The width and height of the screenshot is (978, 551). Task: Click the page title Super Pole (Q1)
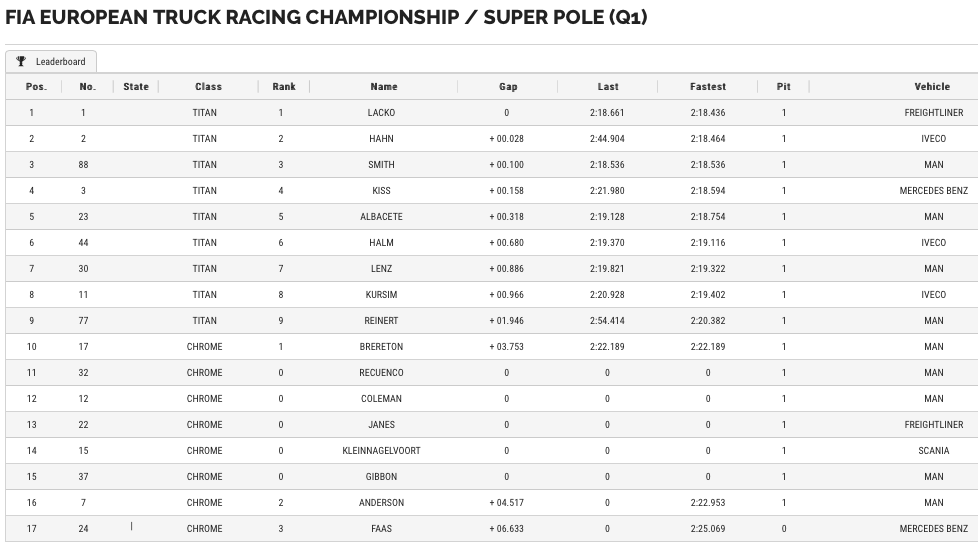566,17
